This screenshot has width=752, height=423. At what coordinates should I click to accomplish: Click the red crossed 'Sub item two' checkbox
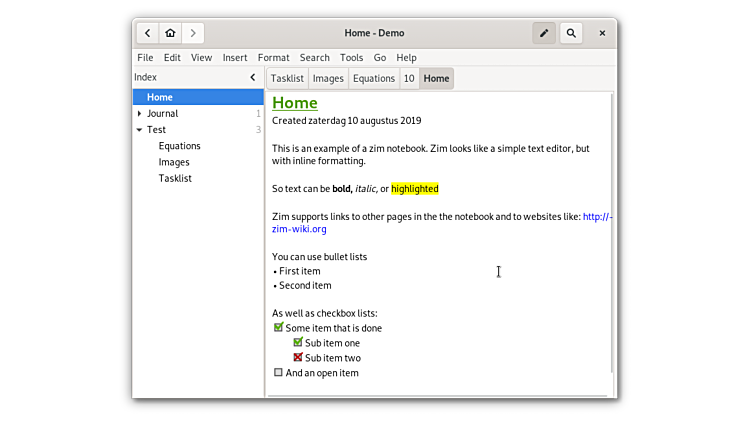(298, 357)
